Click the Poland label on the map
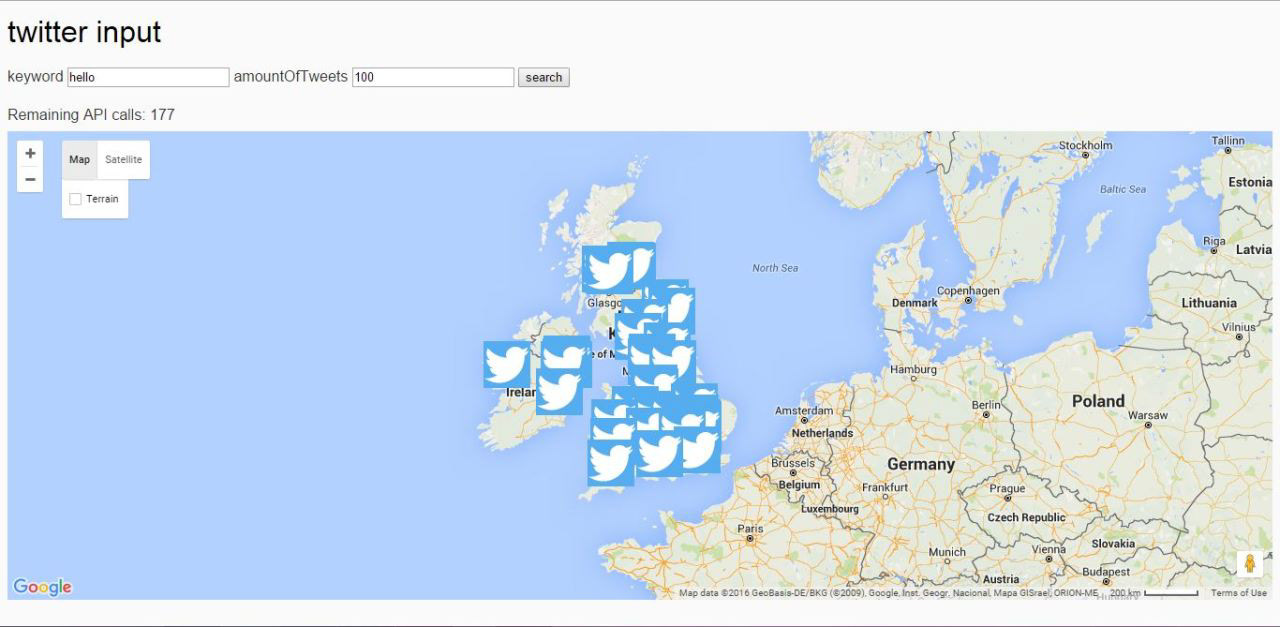The height and width of the screenshot is (627, 1280). click(1098, 401)
